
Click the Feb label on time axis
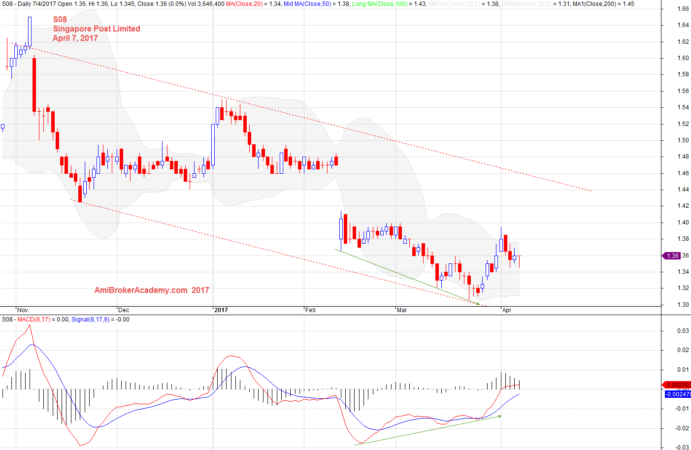click(310, 310)
